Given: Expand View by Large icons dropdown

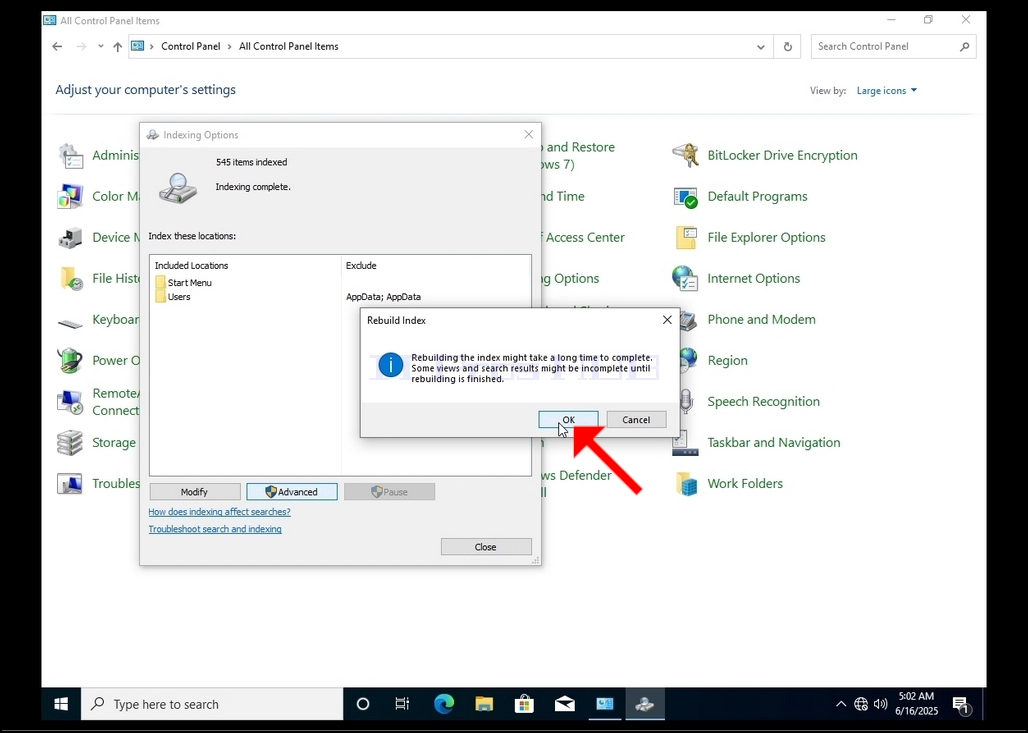Looking at the screenshot, I should coord(886,90).
